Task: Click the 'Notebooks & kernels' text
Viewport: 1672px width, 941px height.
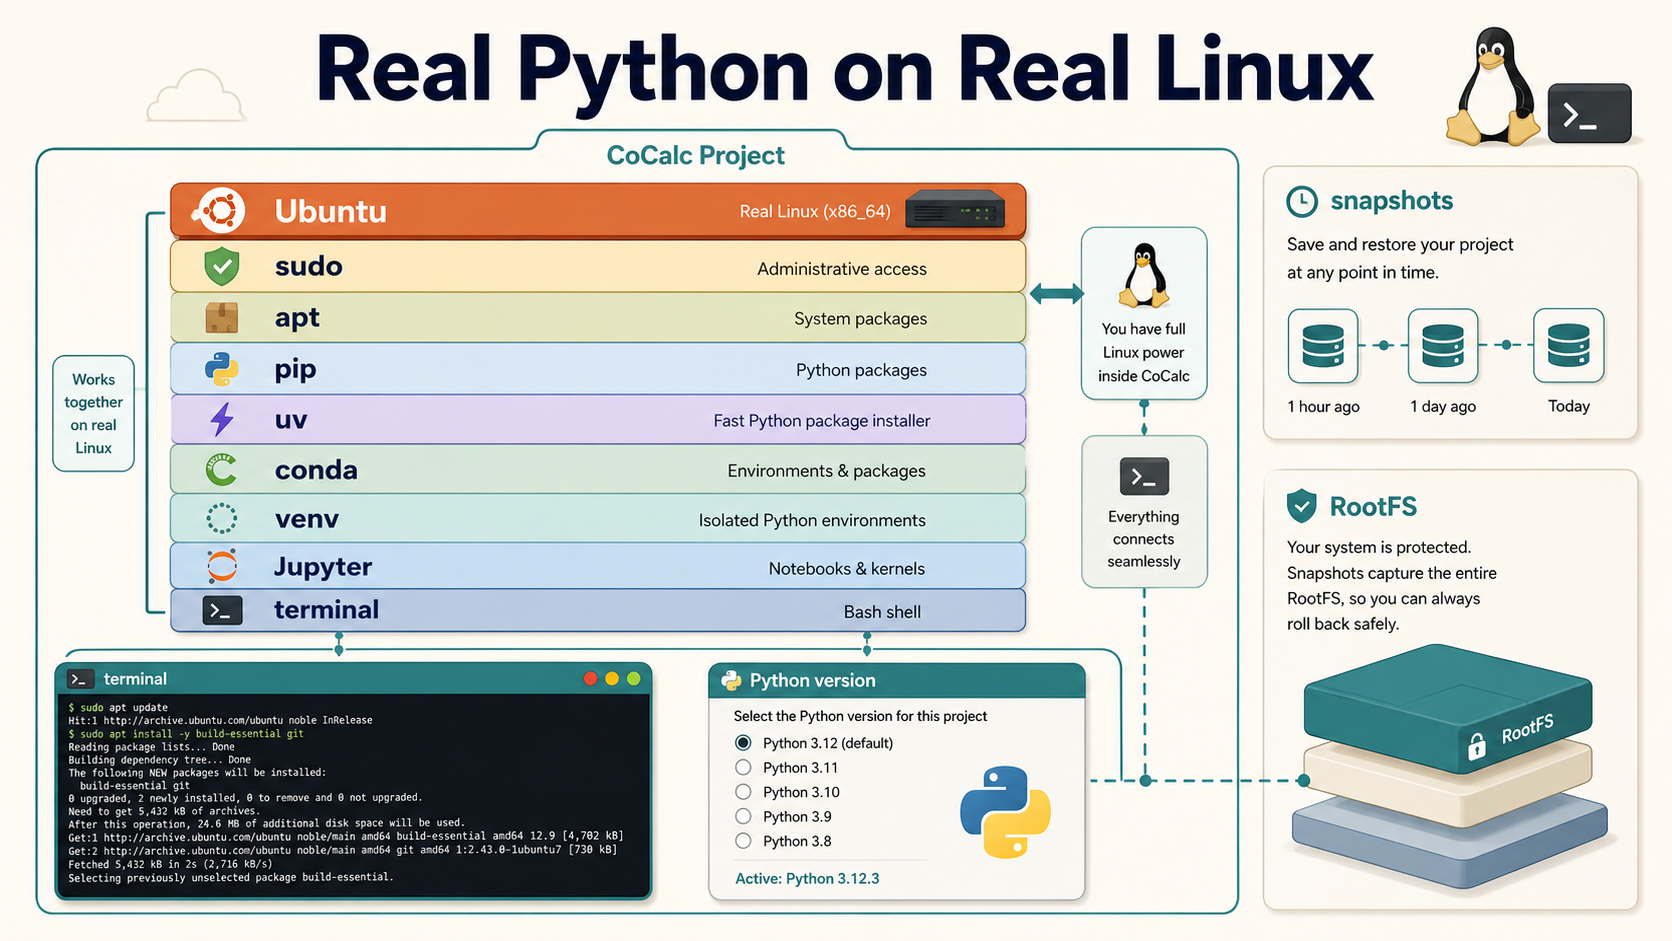Action: [847, 568]
